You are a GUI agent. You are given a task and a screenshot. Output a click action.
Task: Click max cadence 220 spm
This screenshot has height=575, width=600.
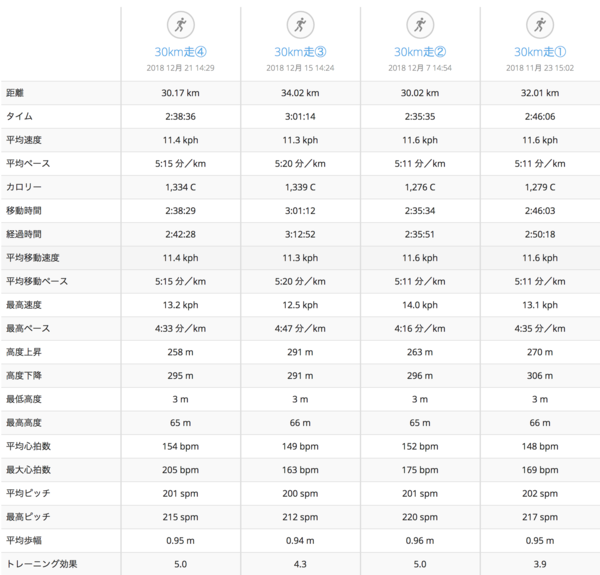tap(420, 517)
